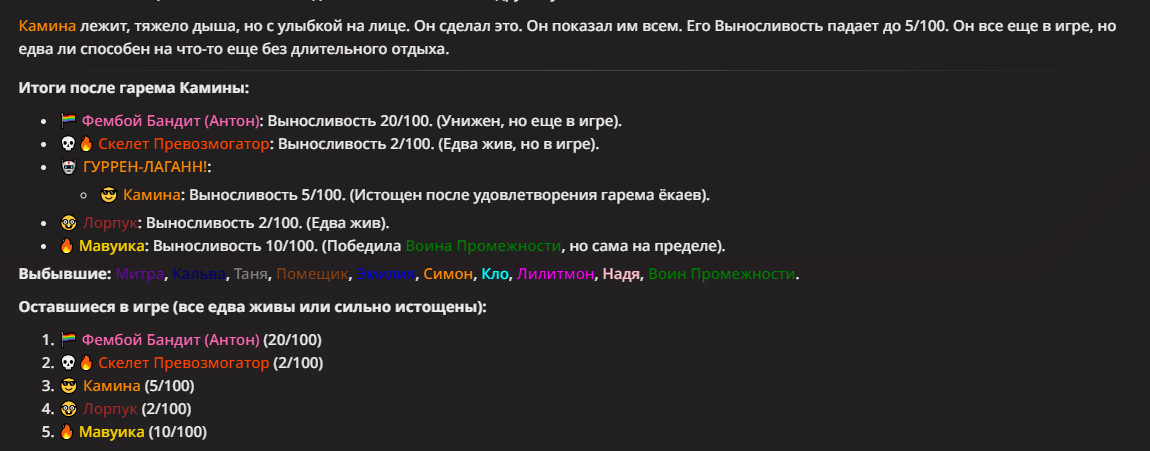The image size is (1150, 451).
Task: Click the gray name 'Таня'
Action: [x=251, y=274]
